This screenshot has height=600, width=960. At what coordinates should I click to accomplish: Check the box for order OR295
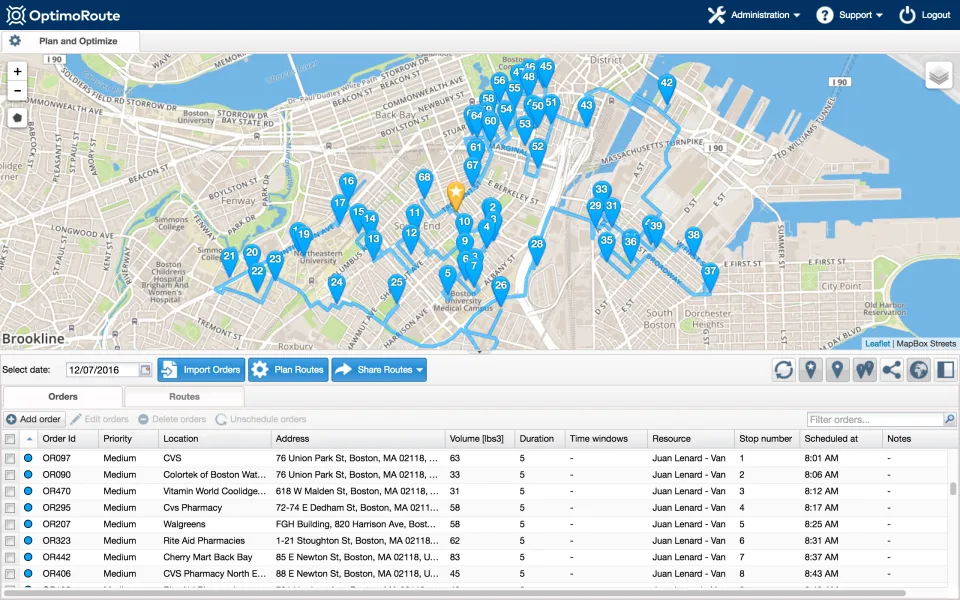coord(10,508)
